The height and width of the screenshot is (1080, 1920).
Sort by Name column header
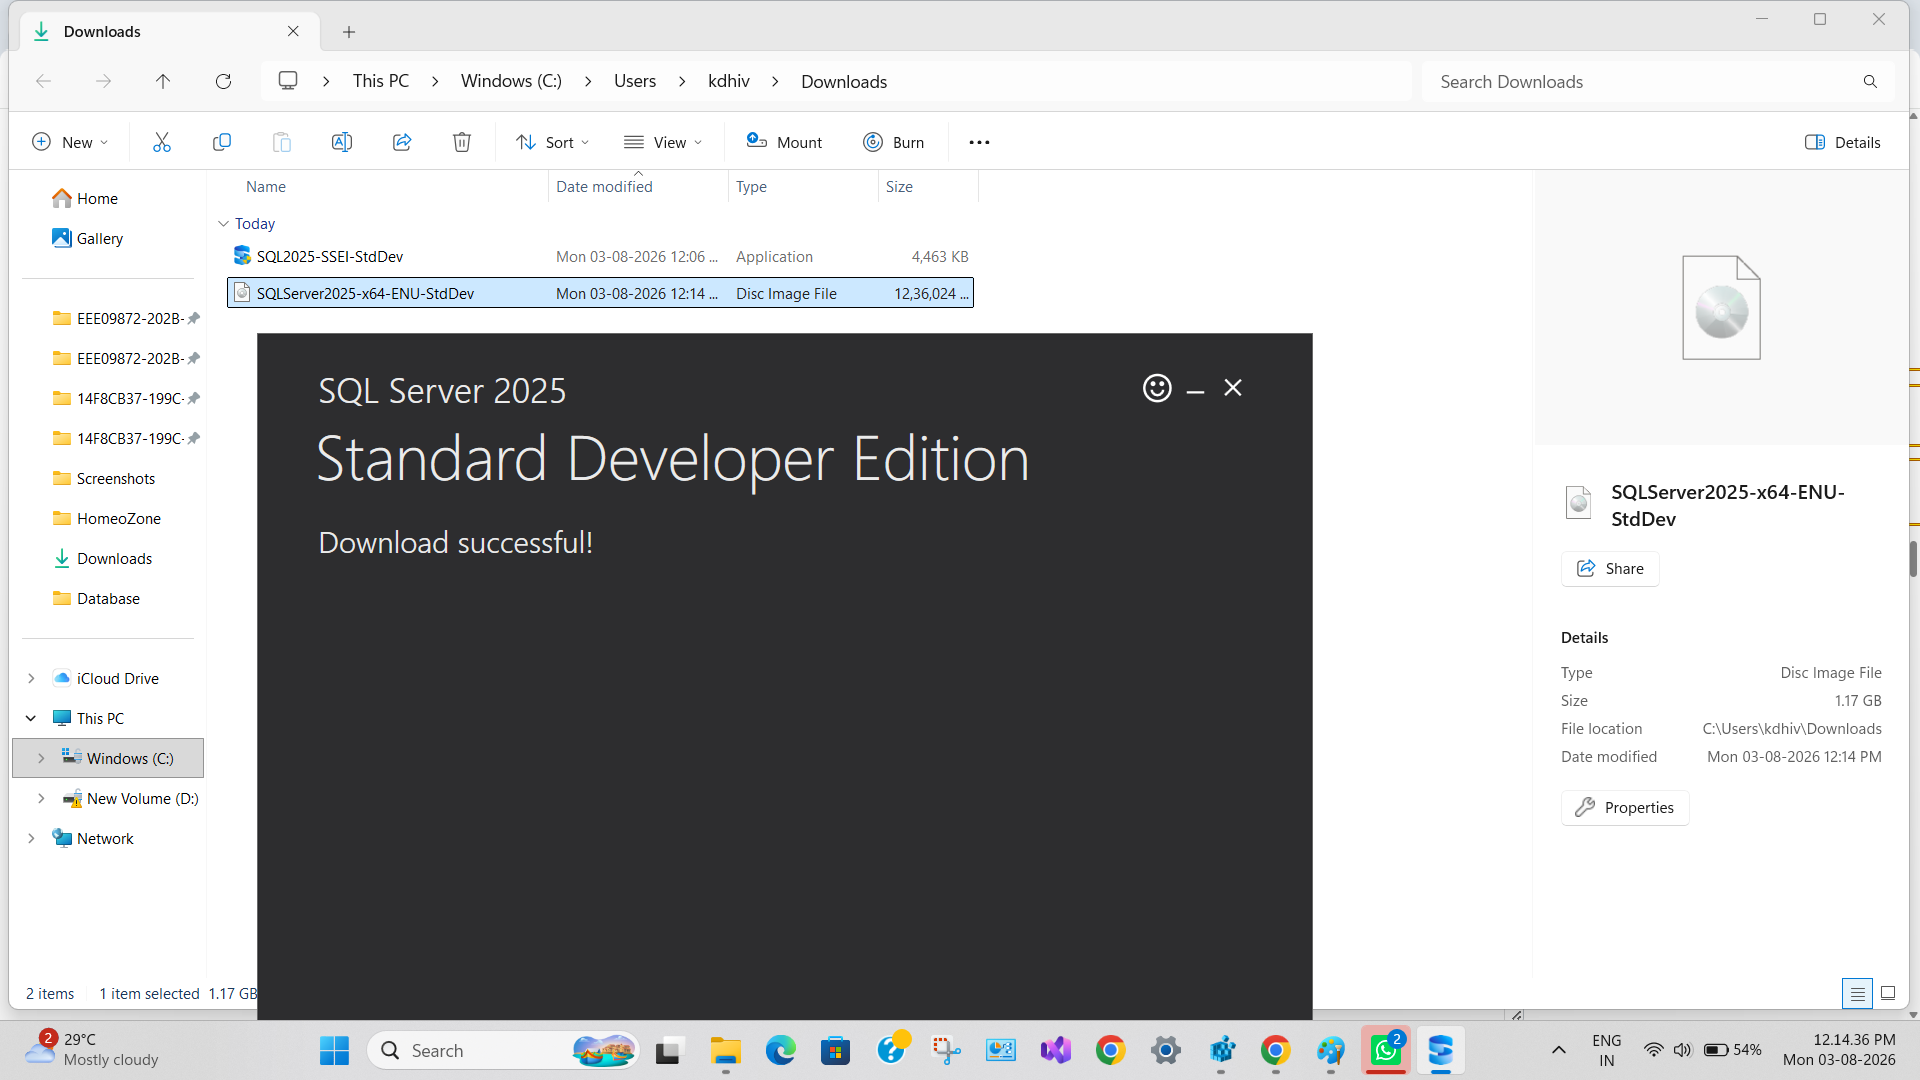click(266, 187)
